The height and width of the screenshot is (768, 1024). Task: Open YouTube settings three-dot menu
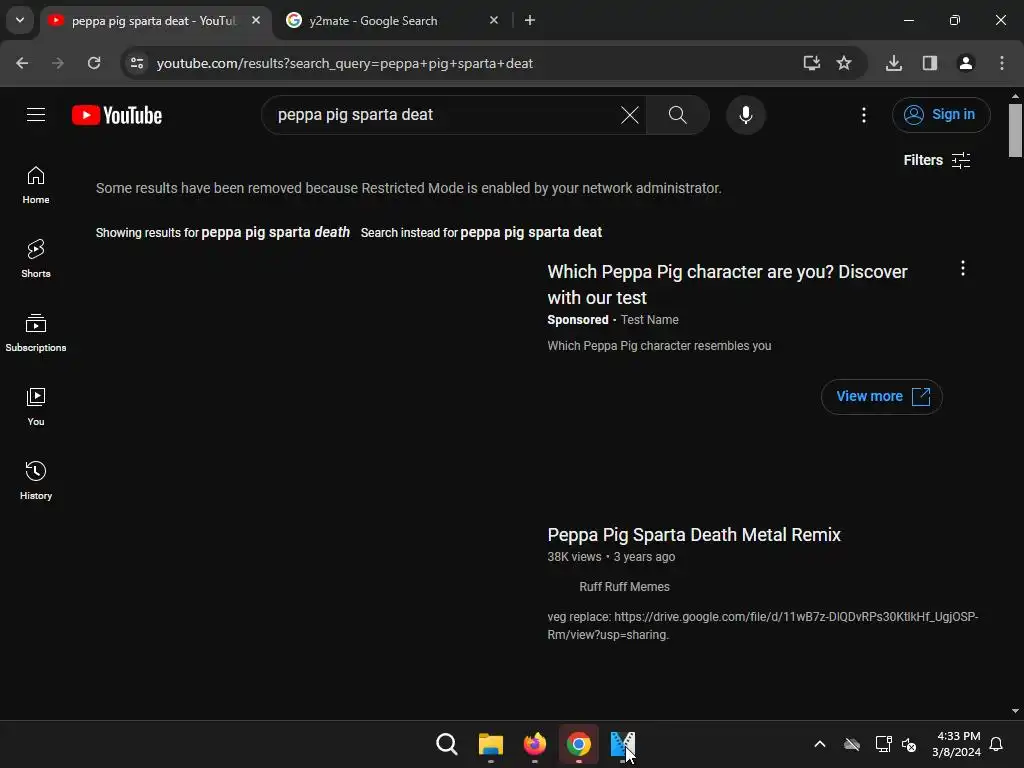[x=863, y=115]
